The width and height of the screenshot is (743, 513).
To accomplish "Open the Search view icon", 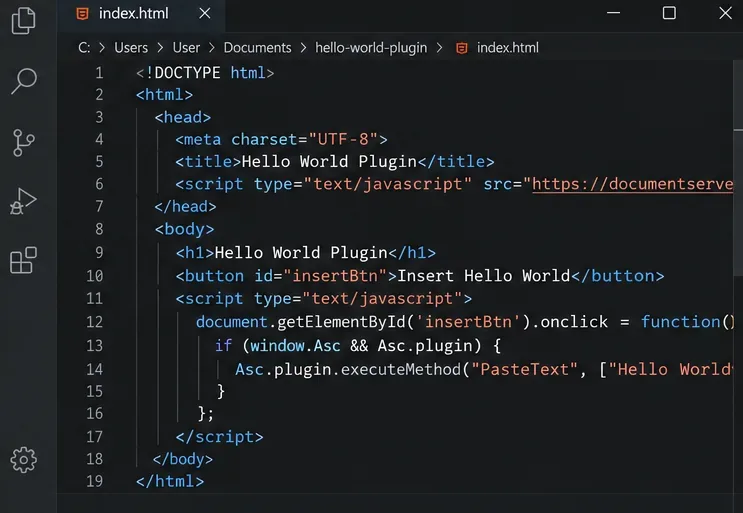I will pos(24,81).
